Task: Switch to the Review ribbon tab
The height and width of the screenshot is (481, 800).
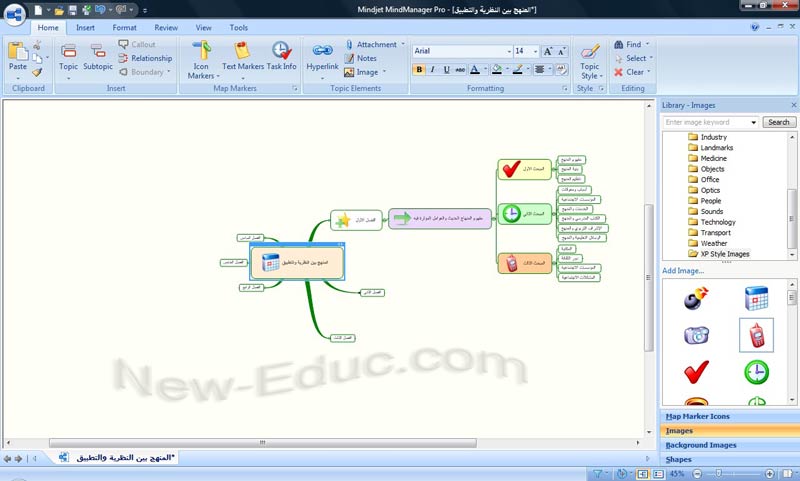Action: click(x=166, y=28)
